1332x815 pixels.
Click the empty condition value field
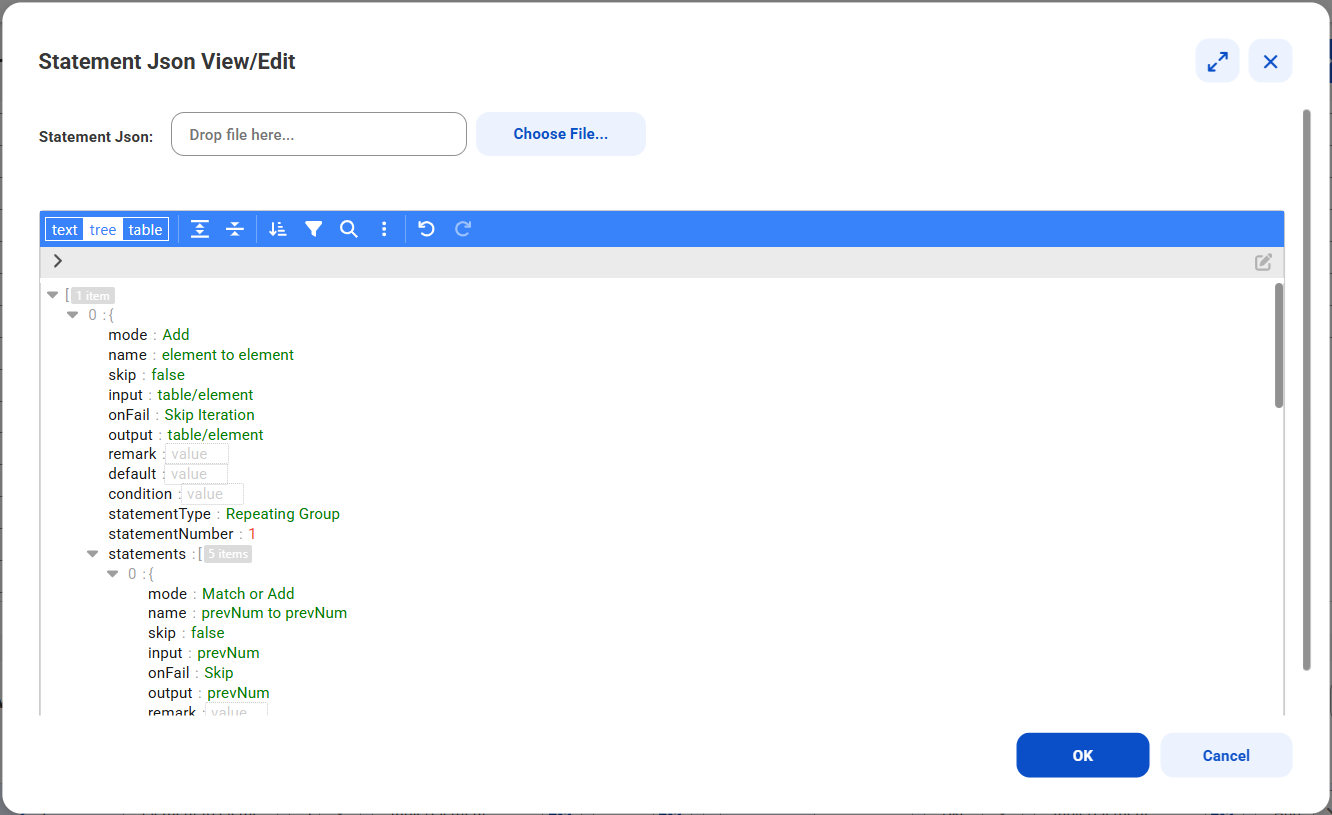pyautogui.click(x=212, y=494)
